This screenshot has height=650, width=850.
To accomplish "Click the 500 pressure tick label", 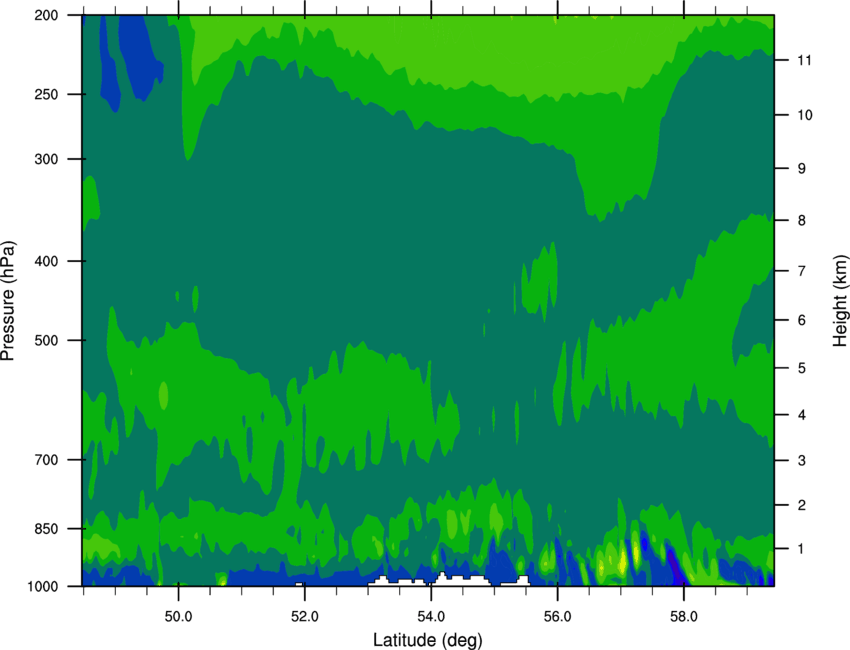I will click(47, 340).
